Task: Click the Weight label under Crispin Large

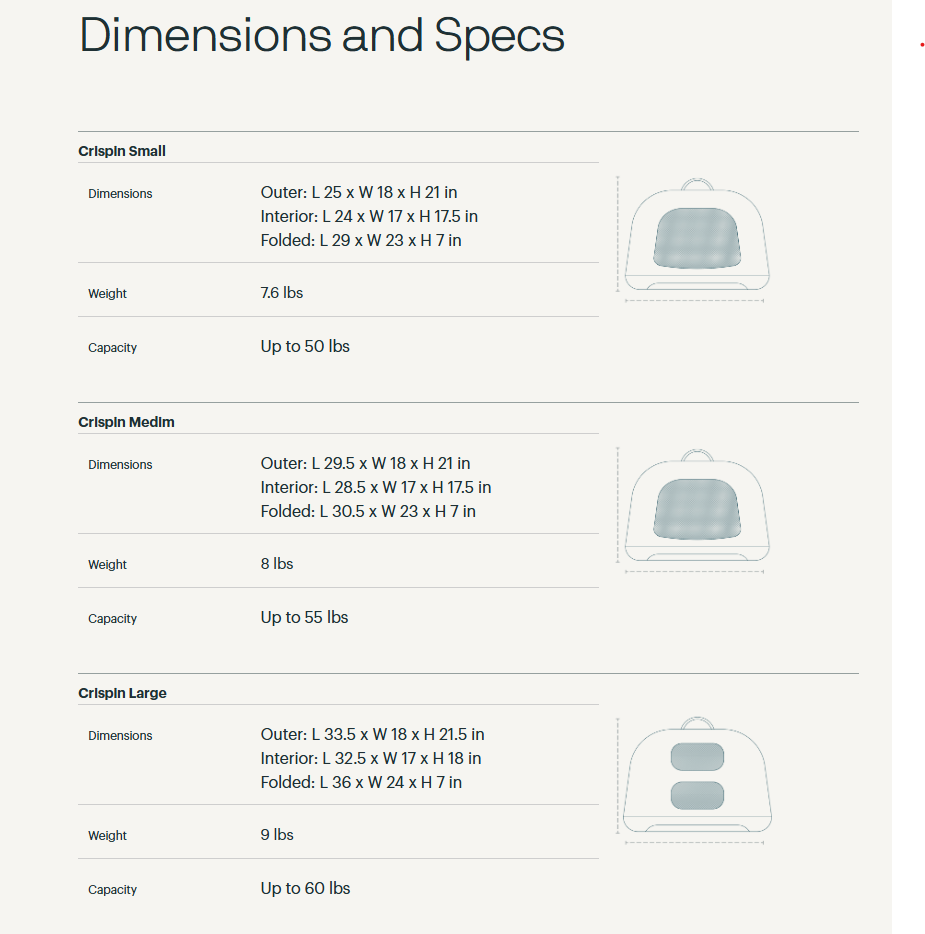Action: tap(107, 836)
